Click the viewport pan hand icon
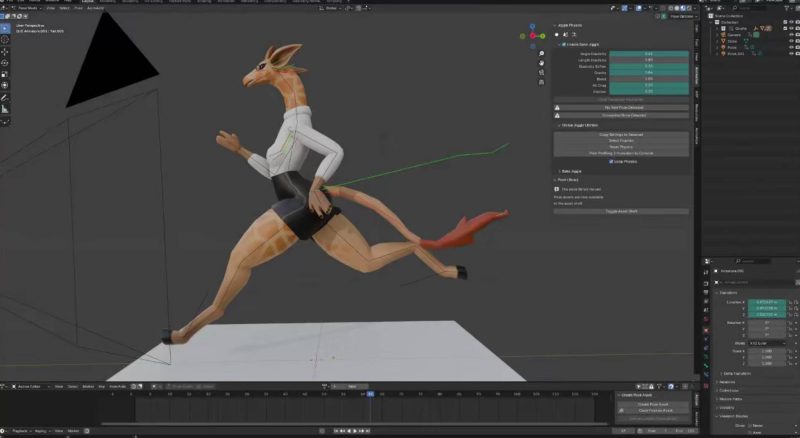 click(541, 63)
